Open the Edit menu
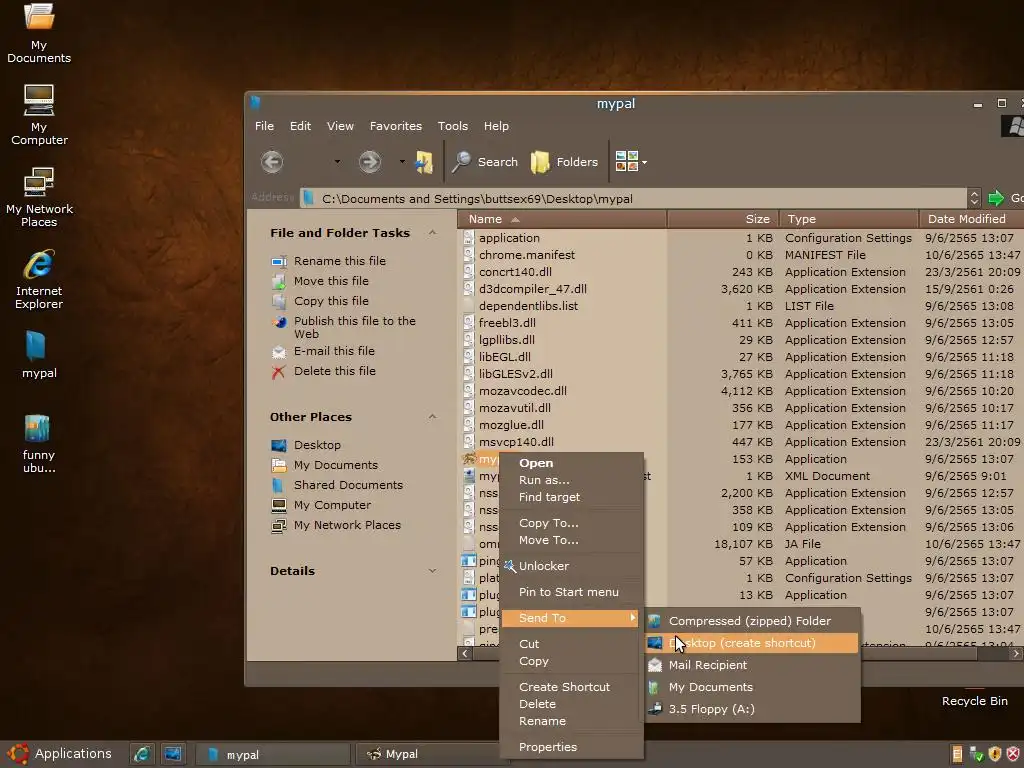The width and height of the screenshot is (1024, 768). tap(300, 126)
